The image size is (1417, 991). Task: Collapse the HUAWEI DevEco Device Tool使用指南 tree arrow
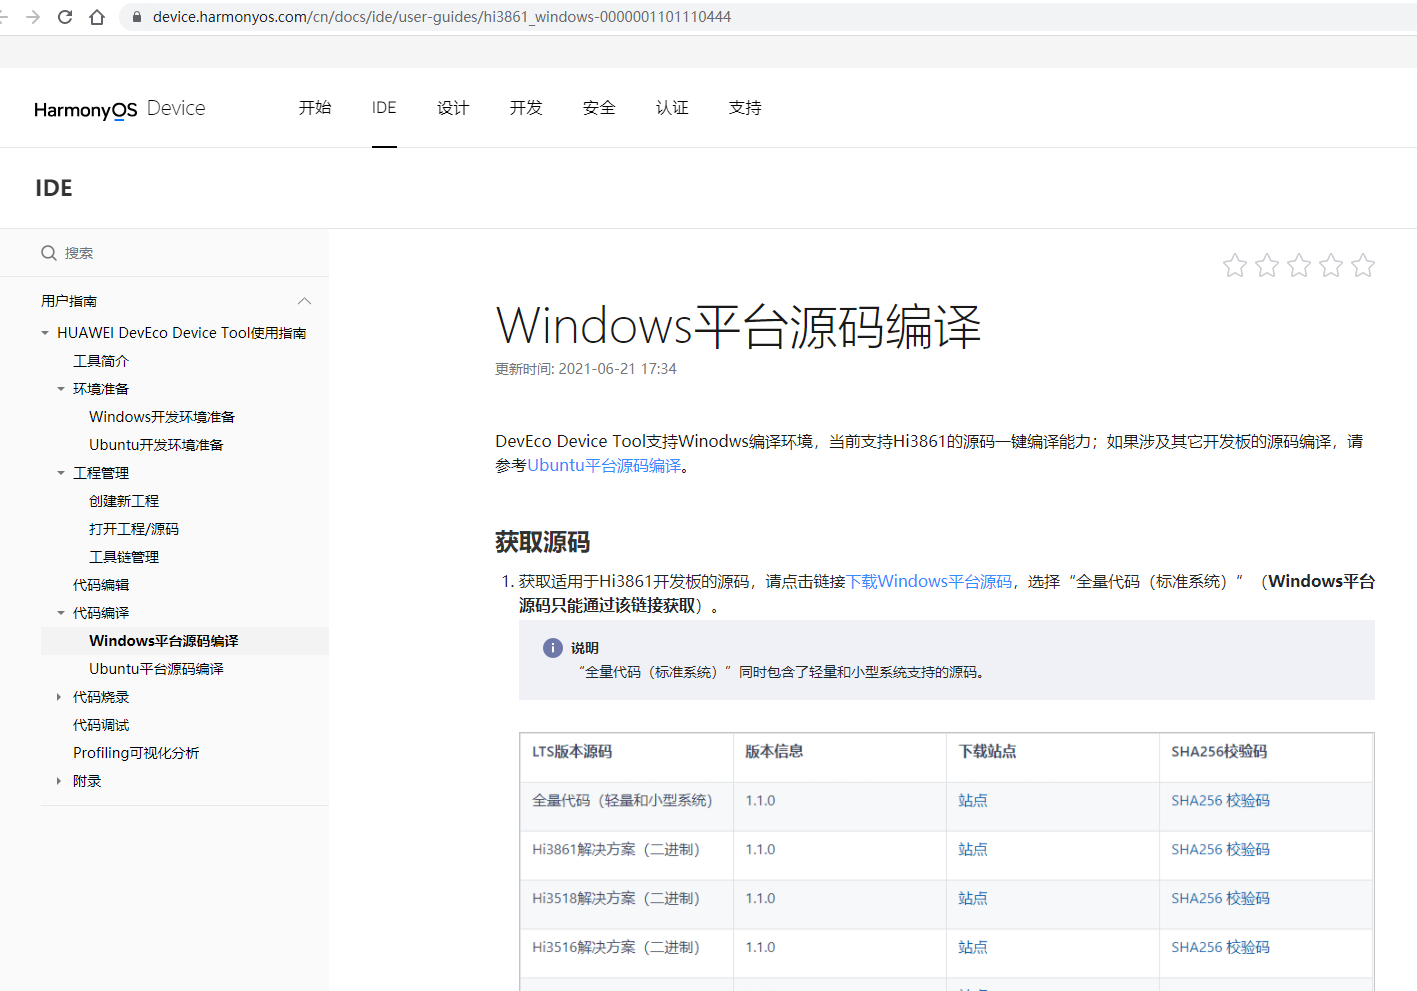(x=45, y=333)
